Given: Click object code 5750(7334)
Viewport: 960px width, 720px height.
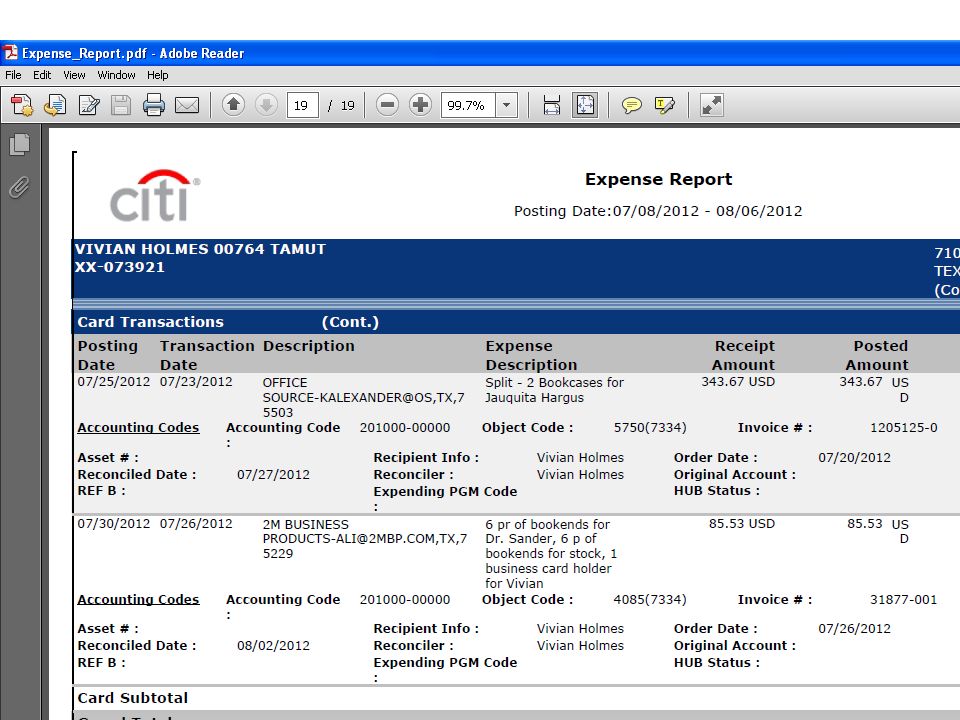Looking at the screenshot, I should pyautogui.click(x=650, y=427).
